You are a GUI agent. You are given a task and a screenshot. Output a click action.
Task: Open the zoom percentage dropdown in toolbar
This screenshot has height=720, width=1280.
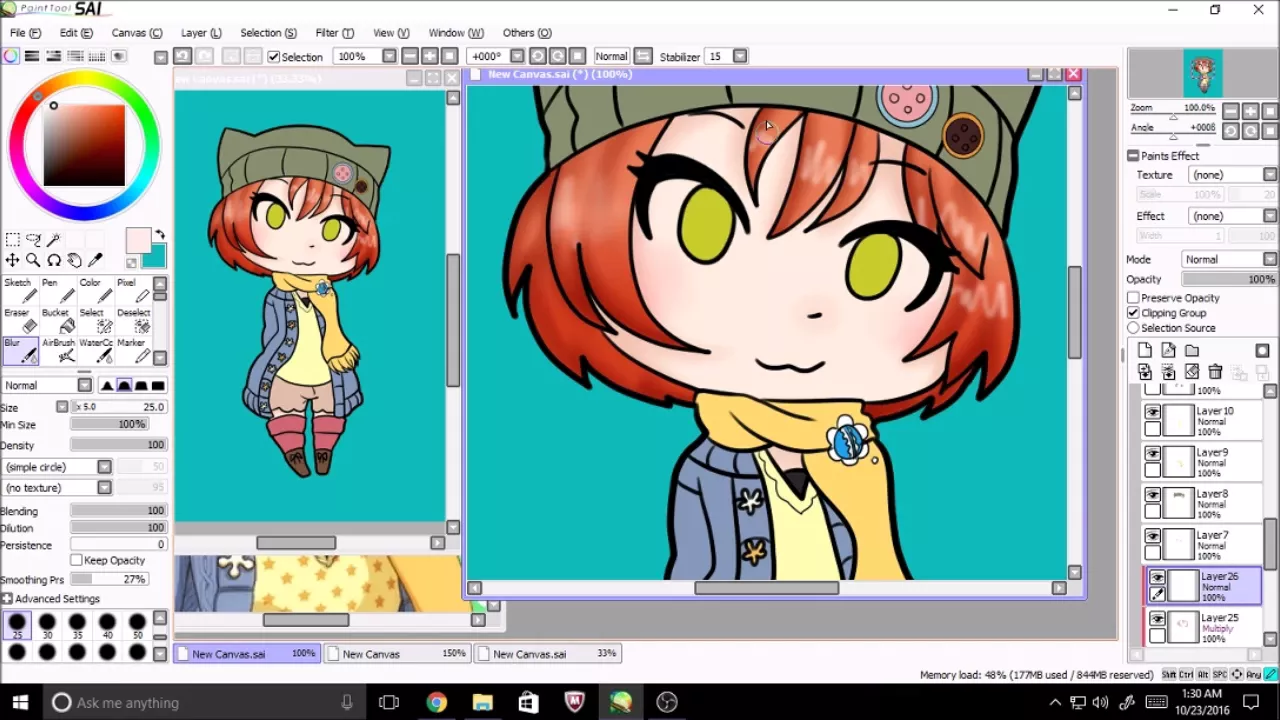pos(389,56)
